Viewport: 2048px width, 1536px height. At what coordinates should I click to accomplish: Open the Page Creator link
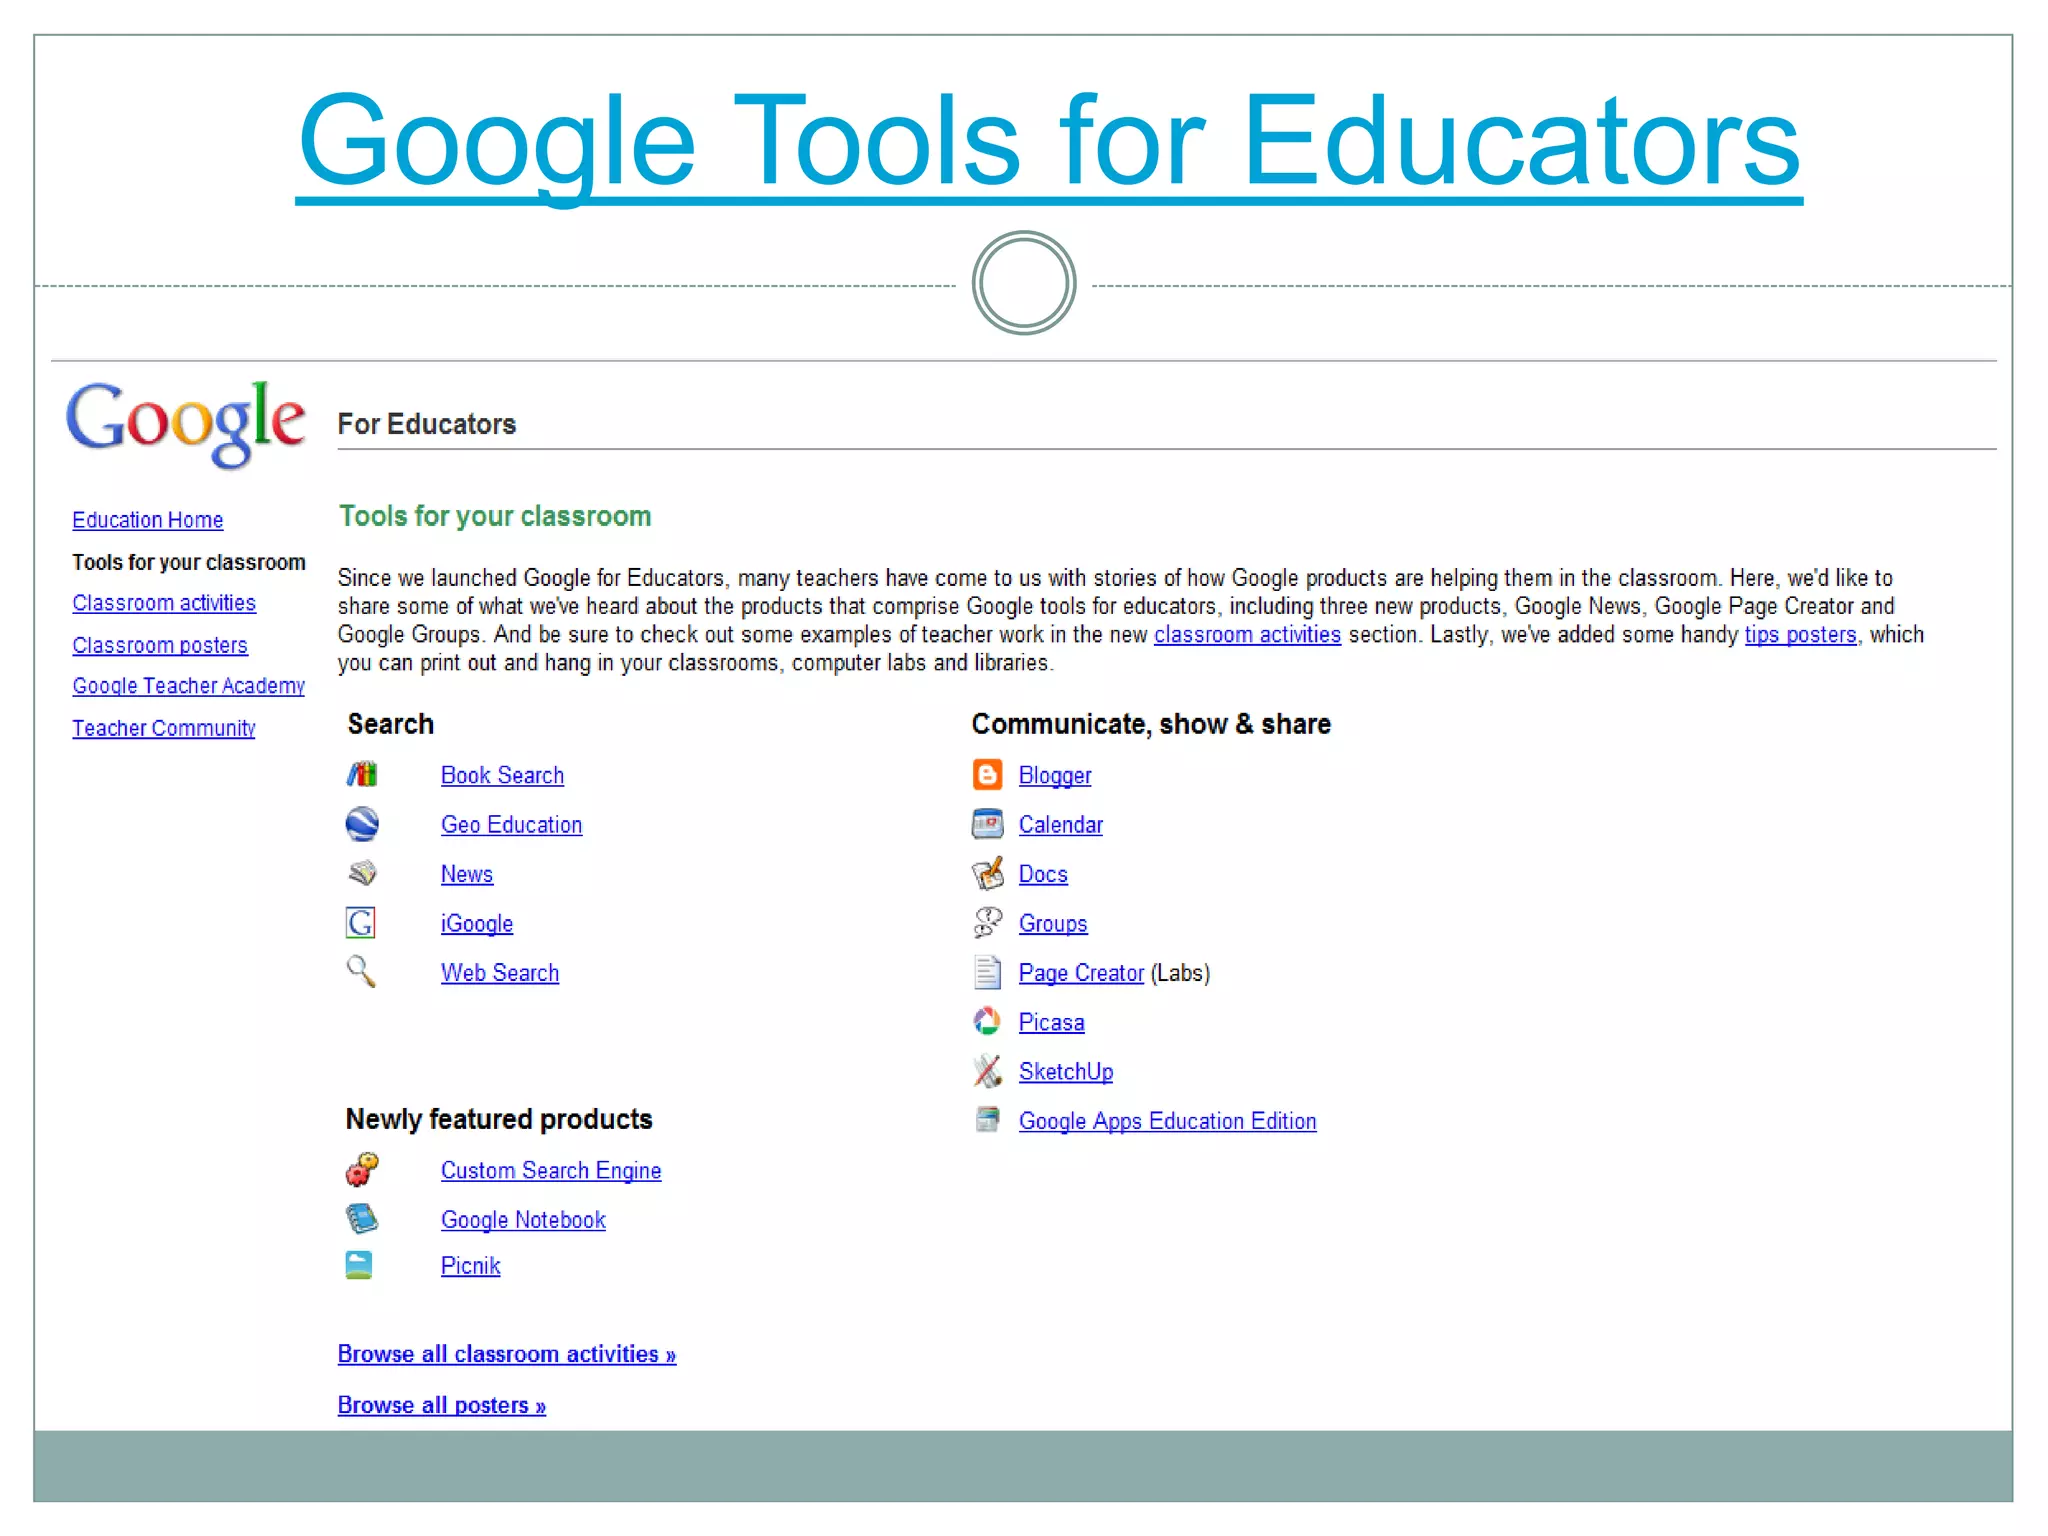pyautogui.click(x=1081, y=973)
